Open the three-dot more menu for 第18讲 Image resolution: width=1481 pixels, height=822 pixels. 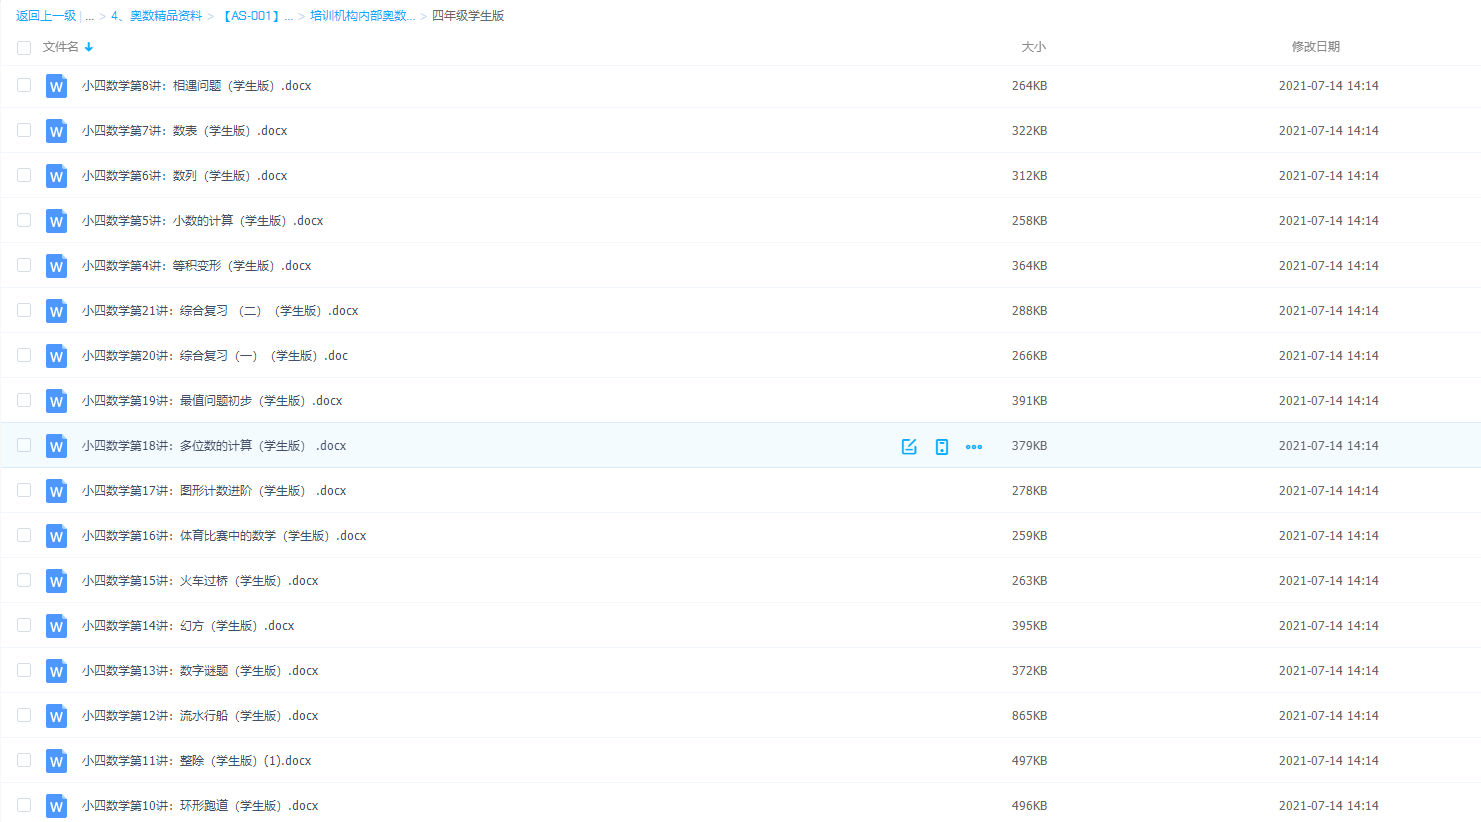pyautogui.click(x=974, y=447)
